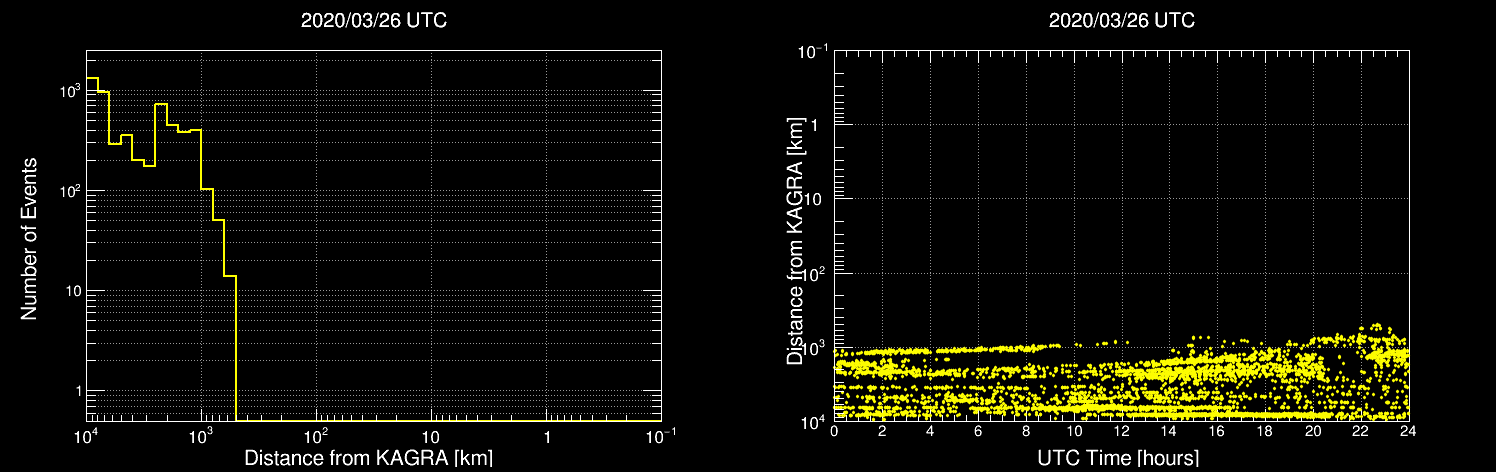1496x472 pixels.
Task: Click the scatter plot's title "2020/03/26 UTC"
Action: coord(1122,21)
